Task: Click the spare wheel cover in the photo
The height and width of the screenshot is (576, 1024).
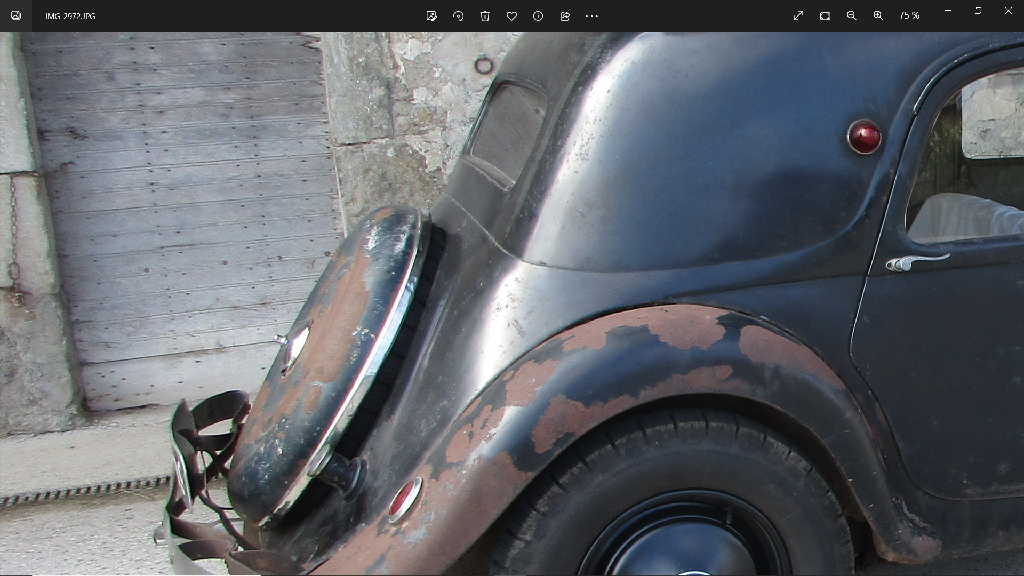Action: tap(330, 360)
